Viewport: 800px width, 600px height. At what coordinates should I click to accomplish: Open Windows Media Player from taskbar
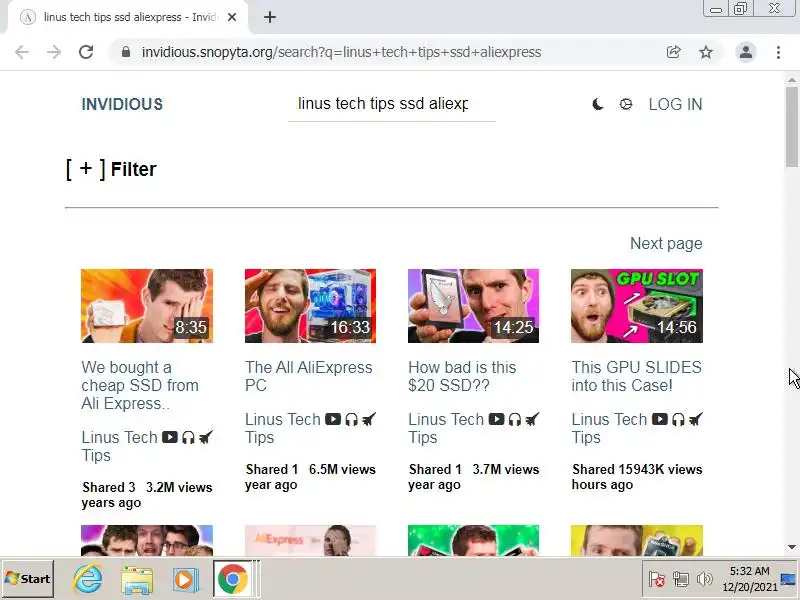[x=184, y=579]
